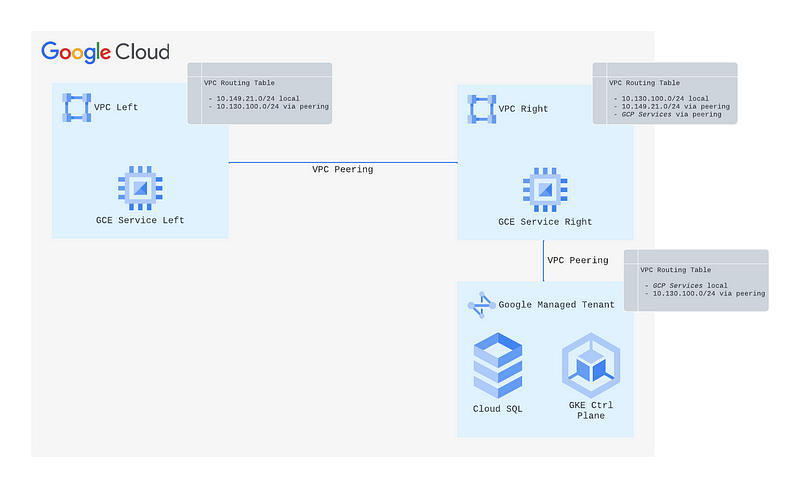Image resolution: width=800 pixels, height=488 pixels.
Task: Click the Google Cloud logo
Action: tap(106, 52)
